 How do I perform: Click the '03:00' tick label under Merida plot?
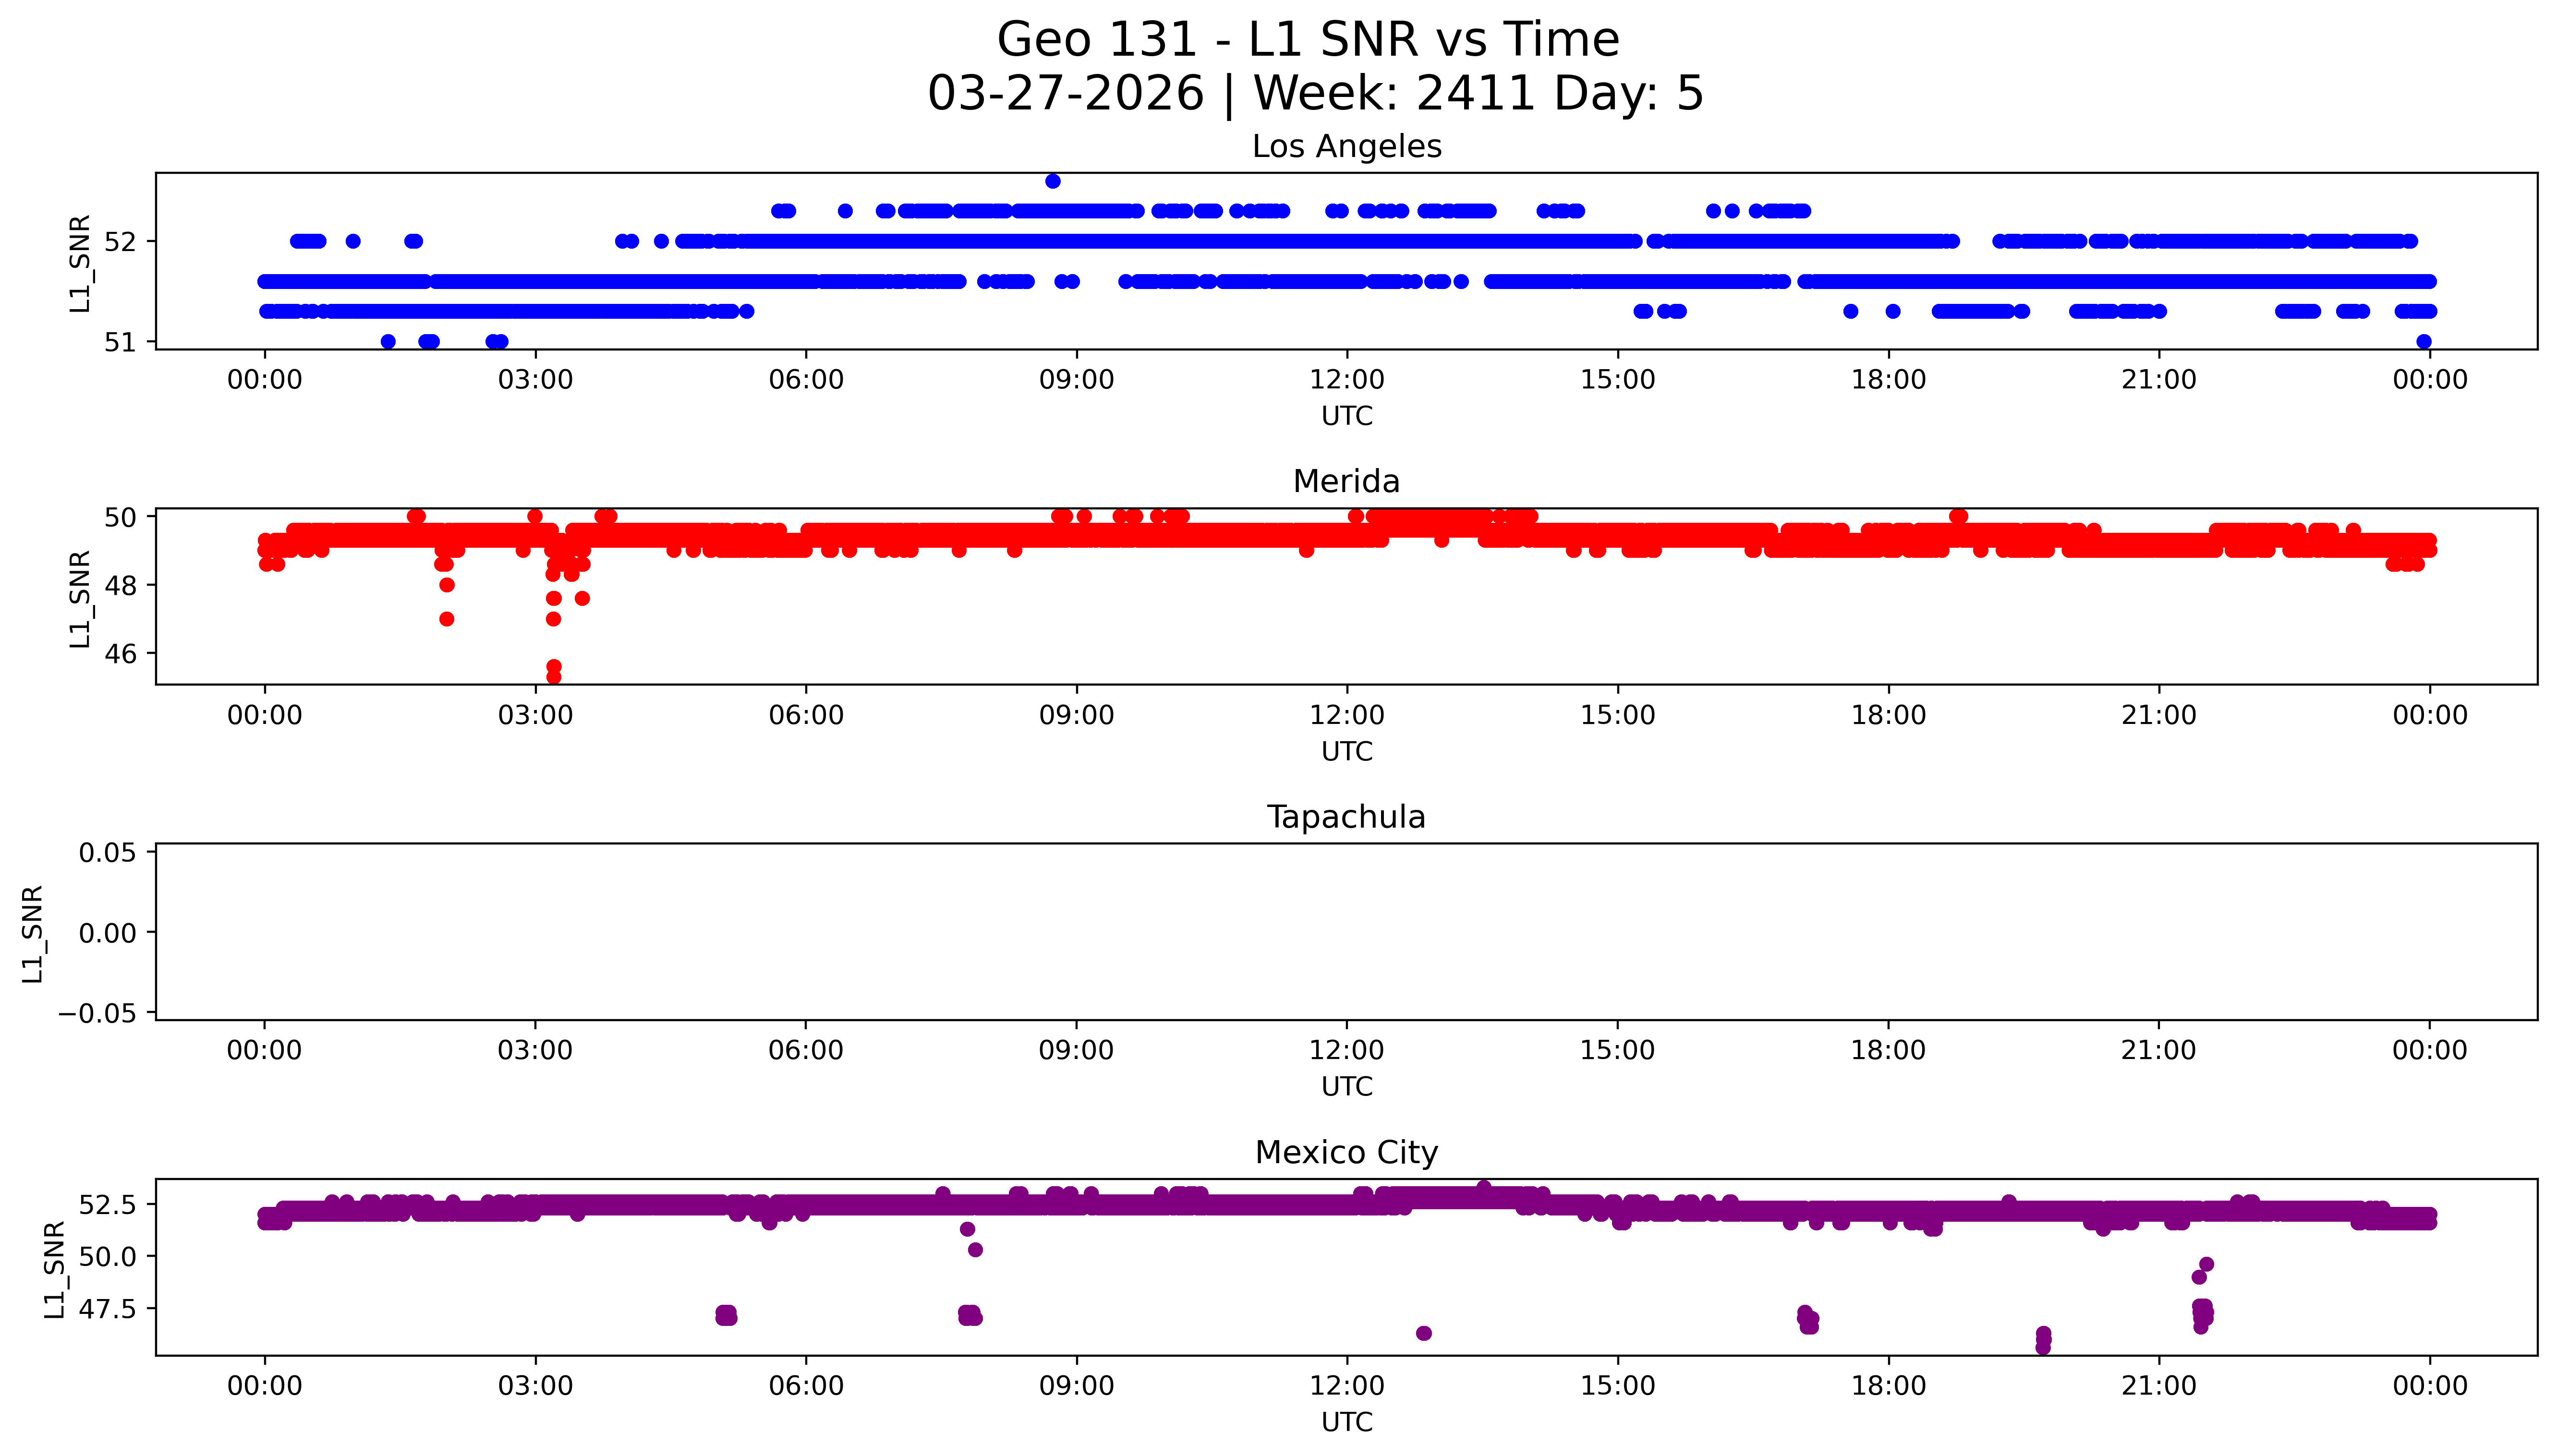(535, 715)
